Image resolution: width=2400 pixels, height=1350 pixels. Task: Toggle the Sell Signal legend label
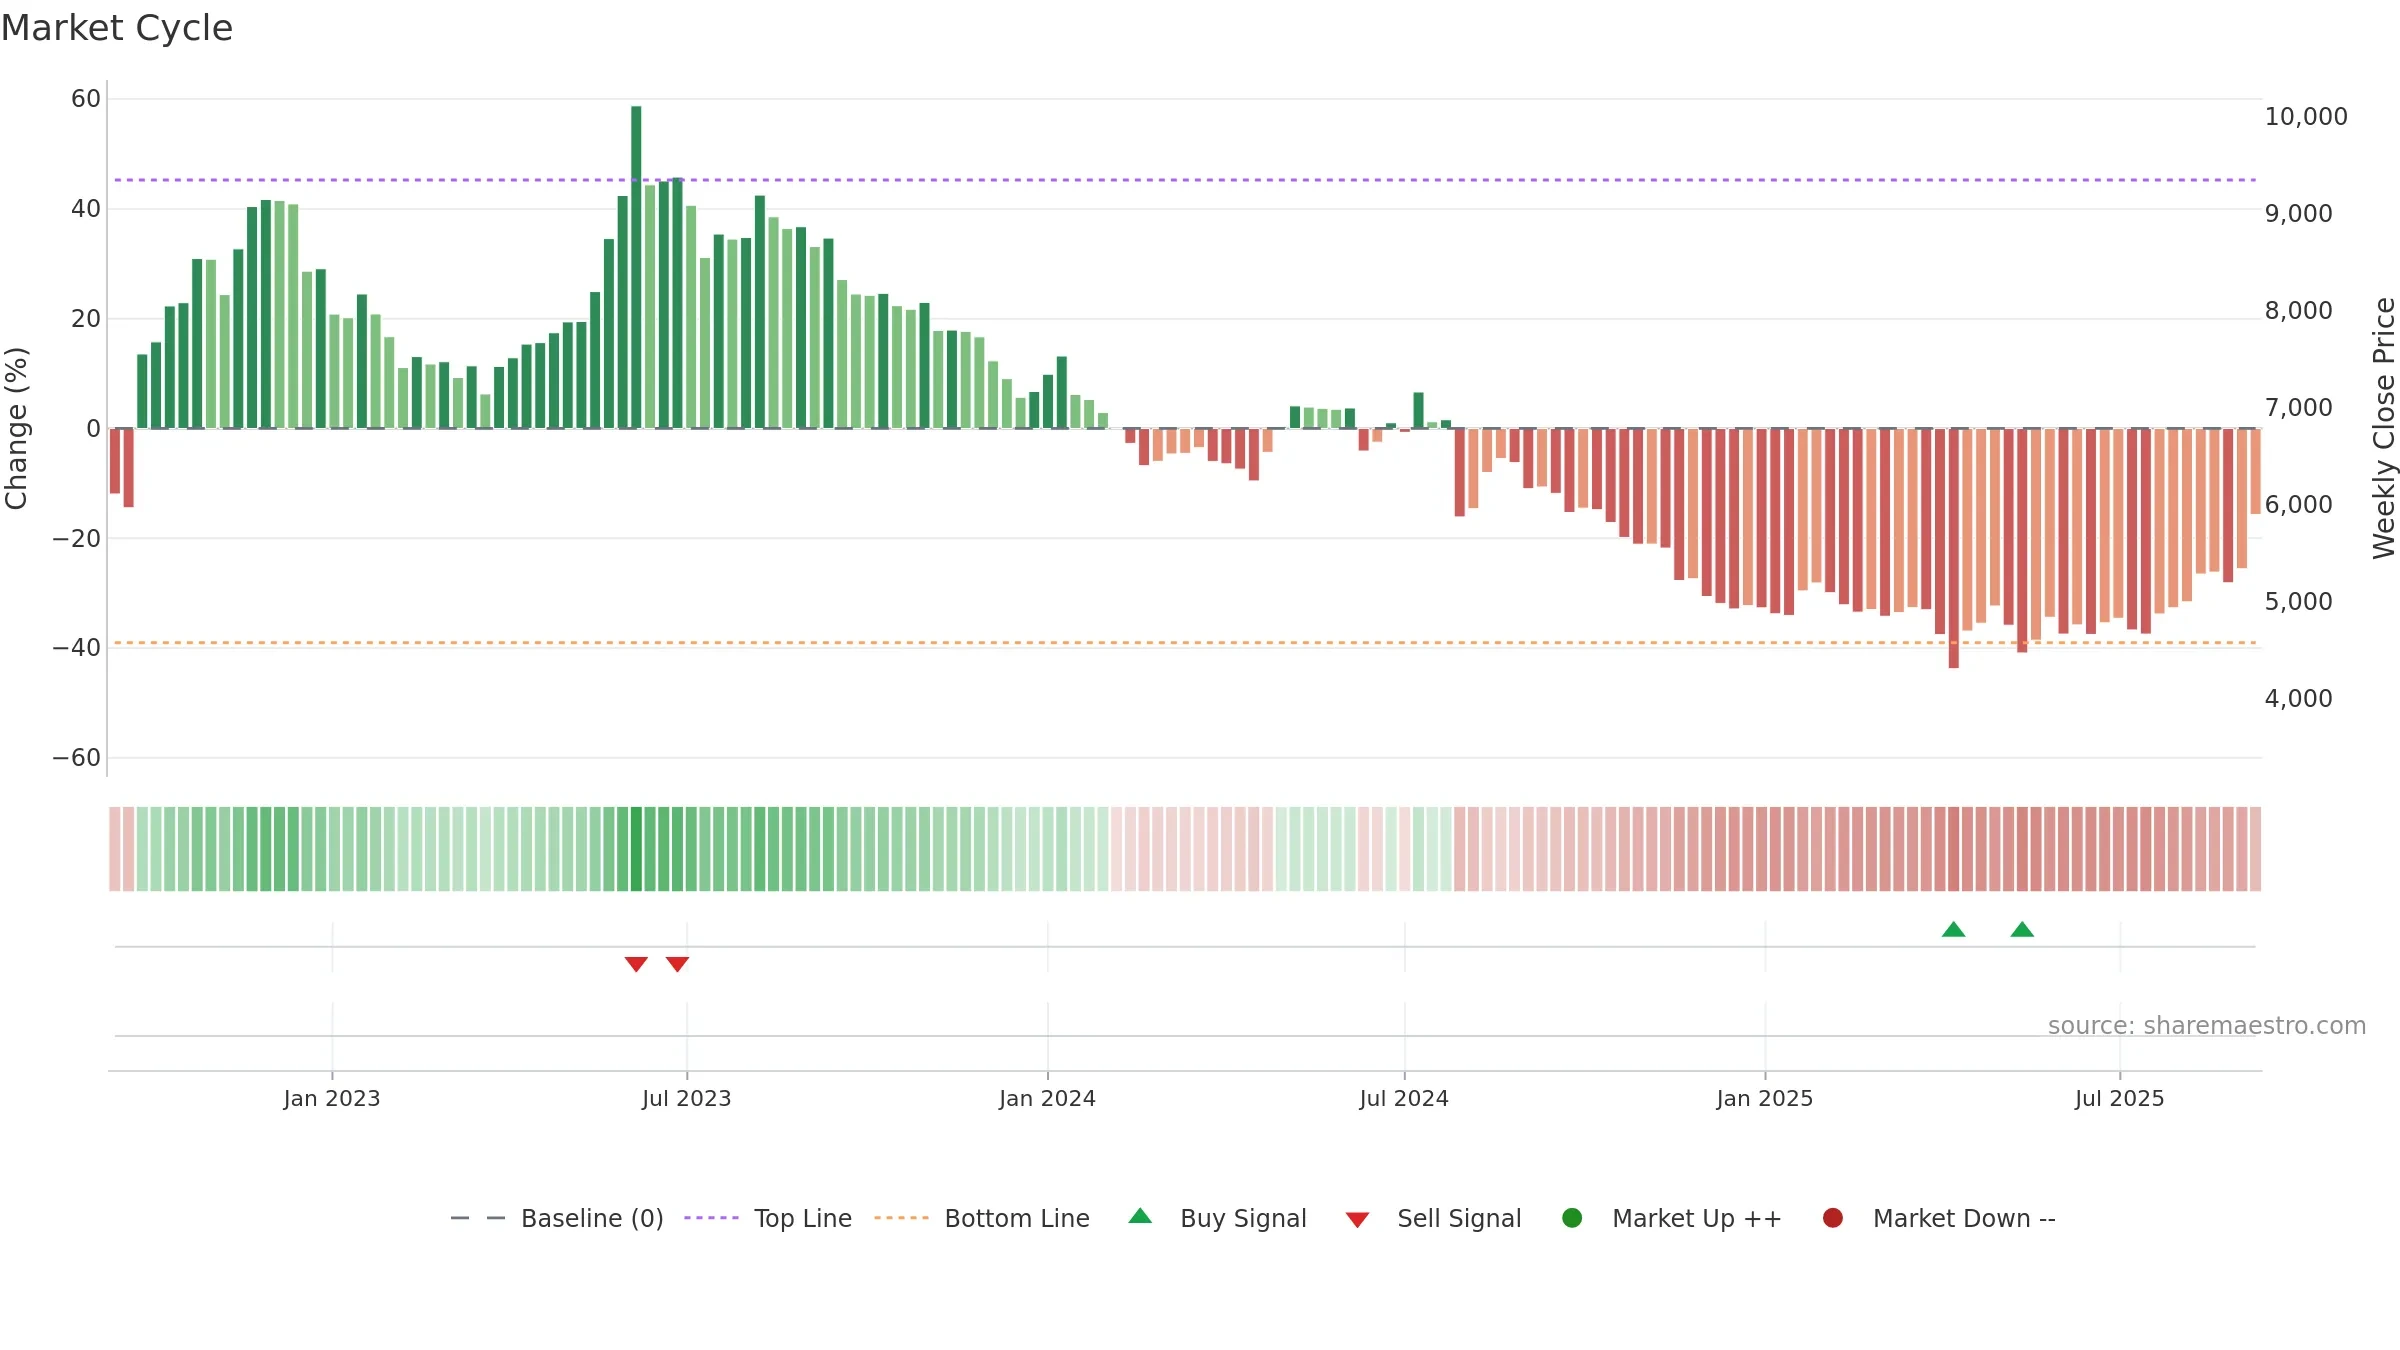point(1459,1218)
